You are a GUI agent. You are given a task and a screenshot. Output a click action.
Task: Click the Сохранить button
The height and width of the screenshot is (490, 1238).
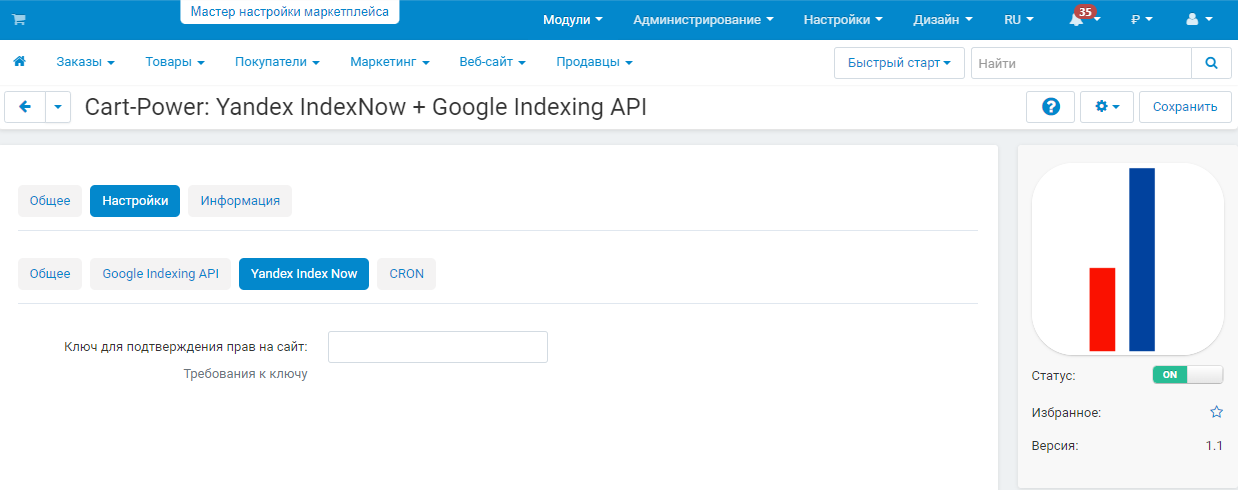1185,107
